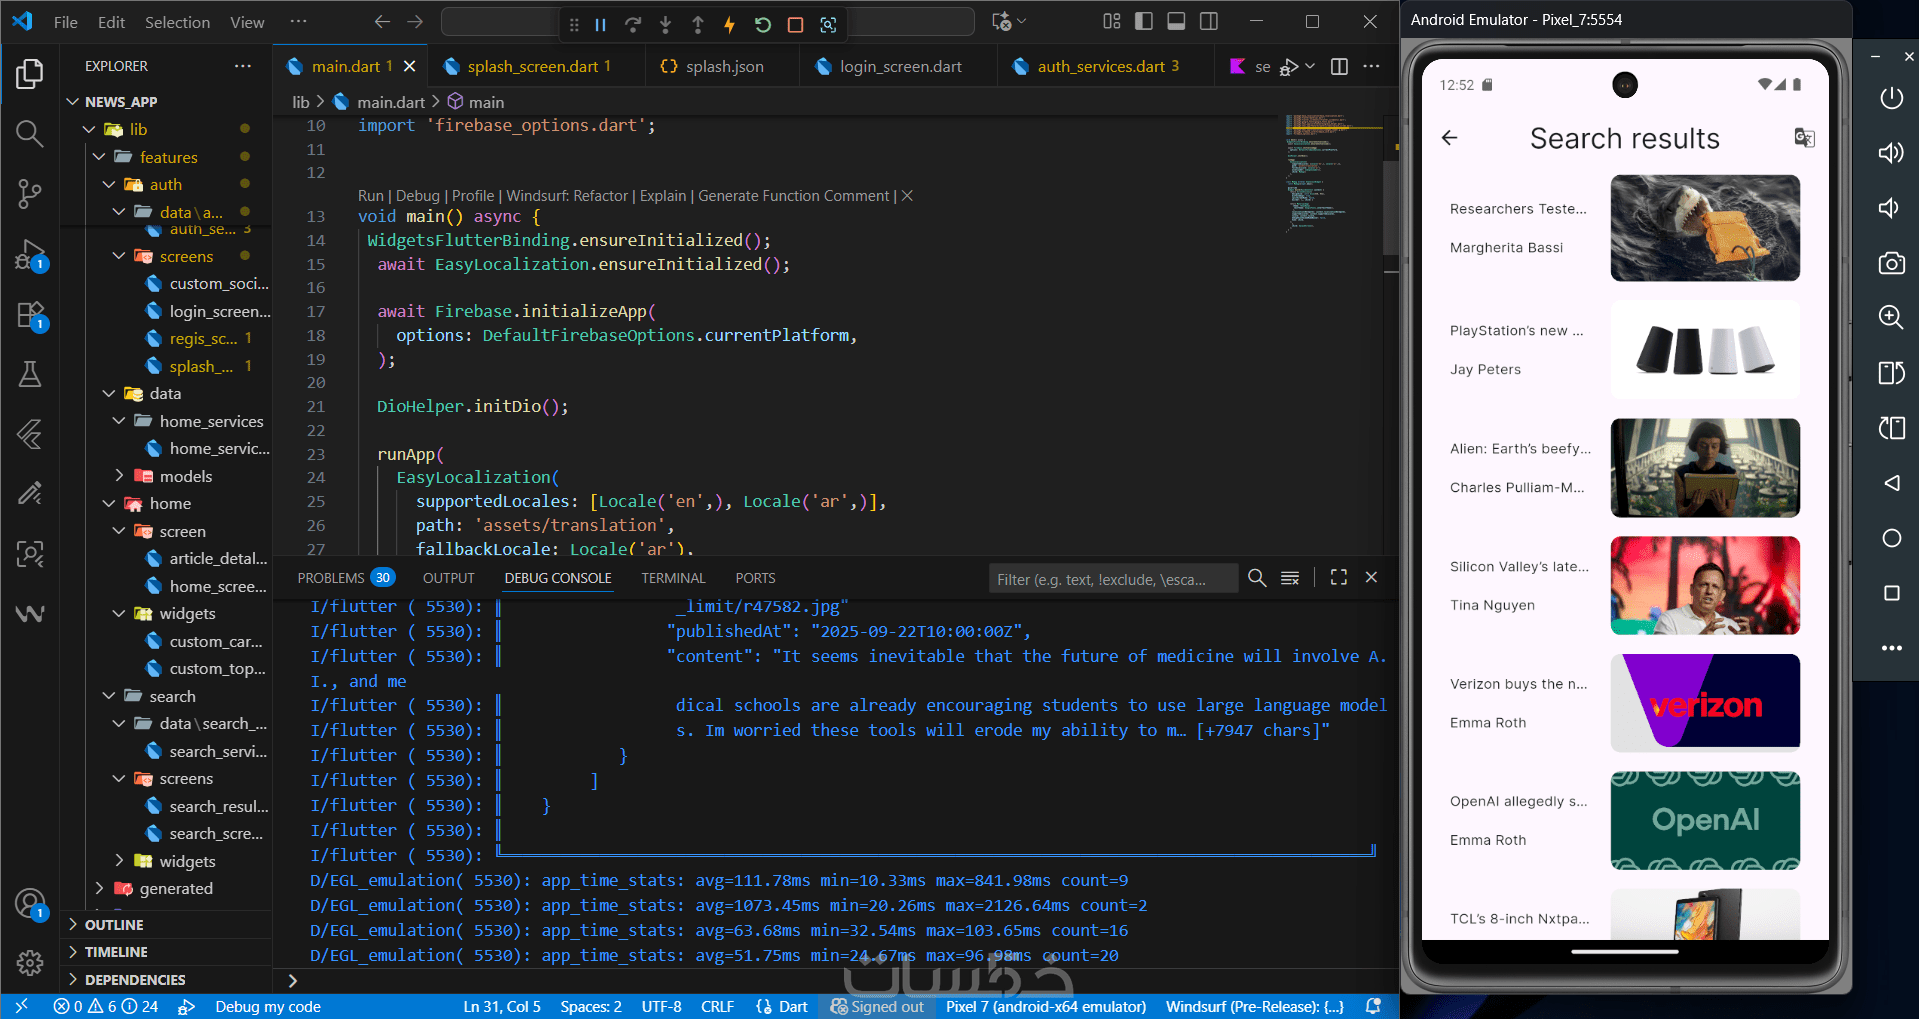Open Testing flask view
Viewport: 1919px width, 1019px height.
click(x=30, y=374)
